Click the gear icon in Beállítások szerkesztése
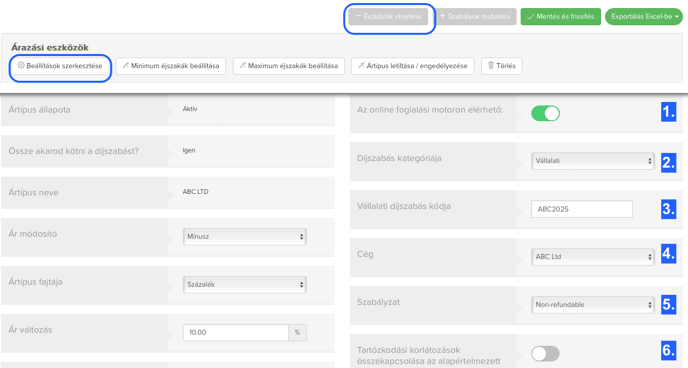688x368 pixels. (21, 65)
